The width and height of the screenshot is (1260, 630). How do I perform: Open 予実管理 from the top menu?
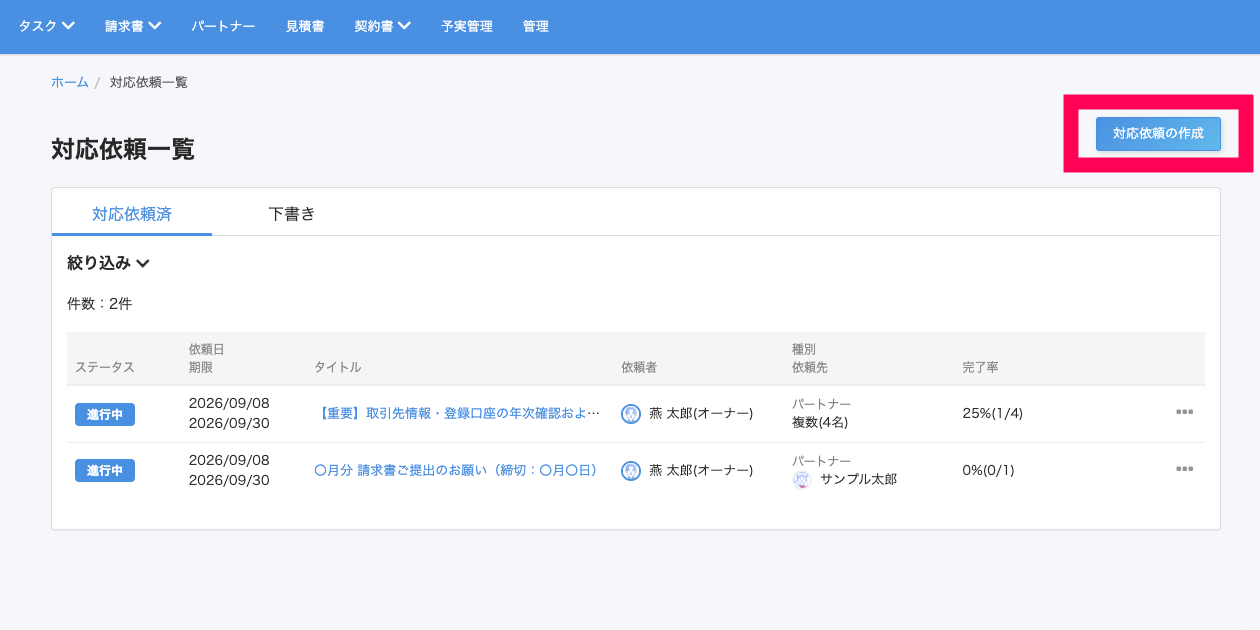466,26
